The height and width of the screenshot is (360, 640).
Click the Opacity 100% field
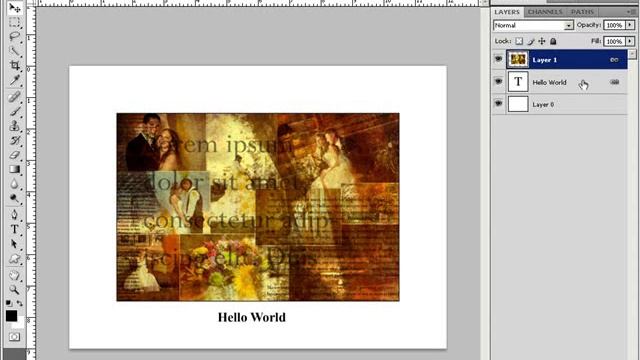coord(614,25)
